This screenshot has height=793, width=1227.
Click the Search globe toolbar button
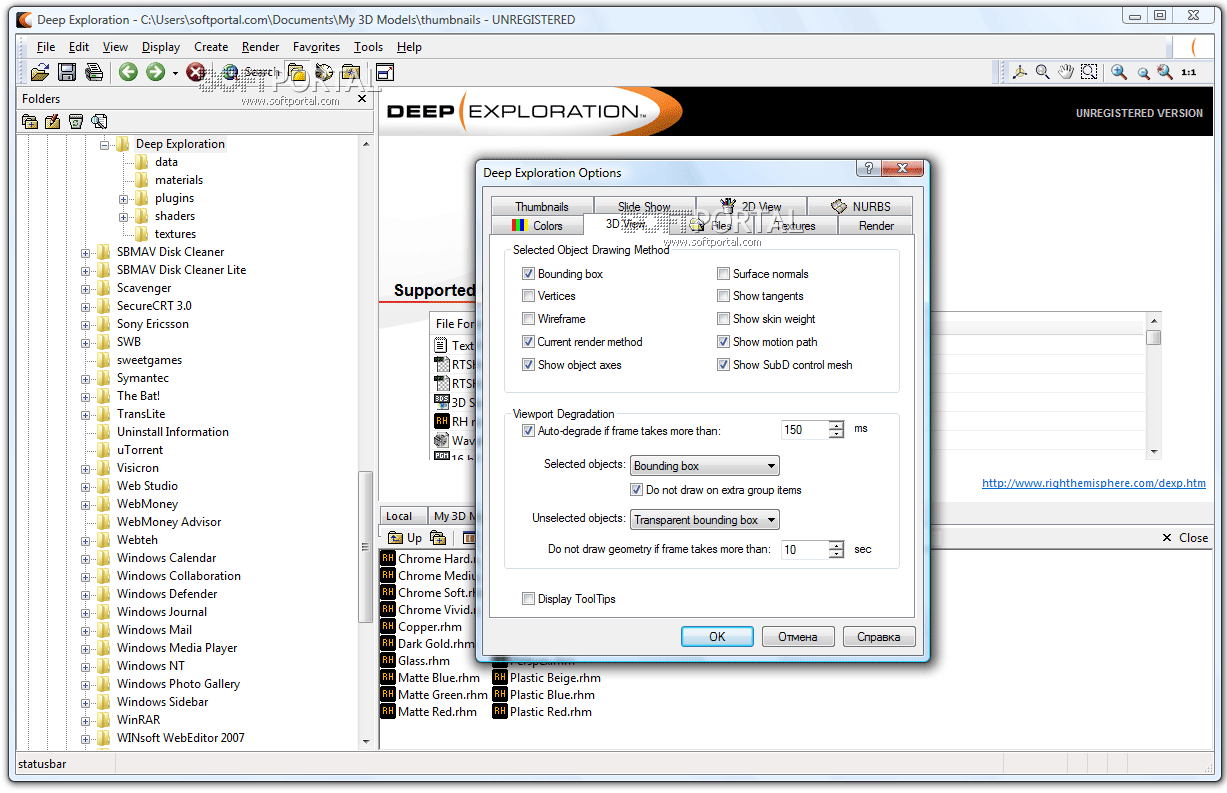tap(250, 72)
